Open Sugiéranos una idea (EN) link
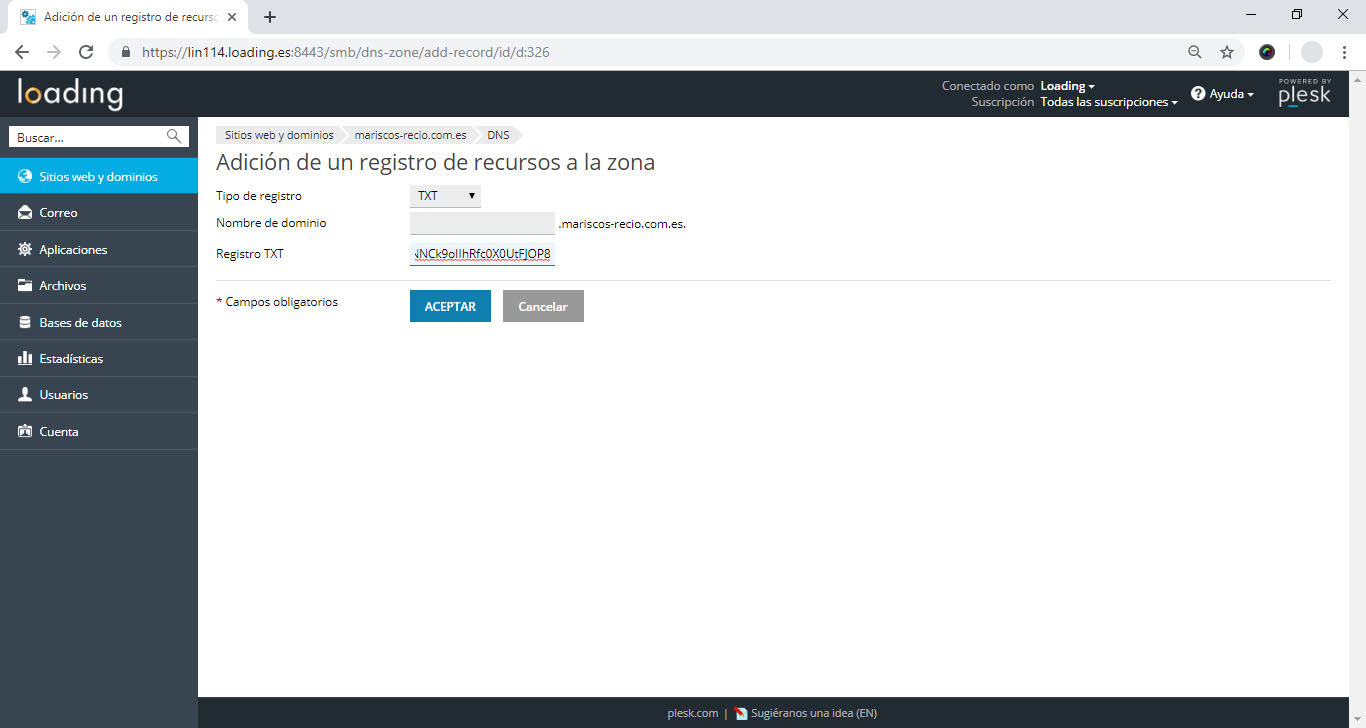Image resolution: width=1366 pixels, height=728 pixels. (x=814, y=713)
